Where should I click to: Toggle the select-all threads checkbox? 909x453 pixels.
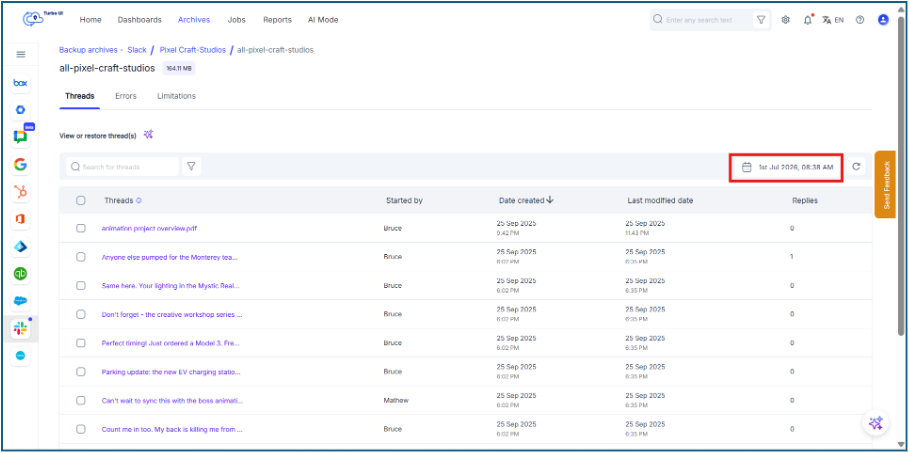point(81,200)
